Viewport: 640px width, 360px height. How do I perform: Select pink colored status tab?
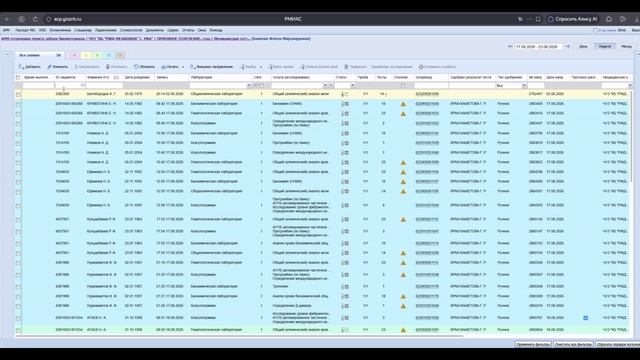(74, 55)
